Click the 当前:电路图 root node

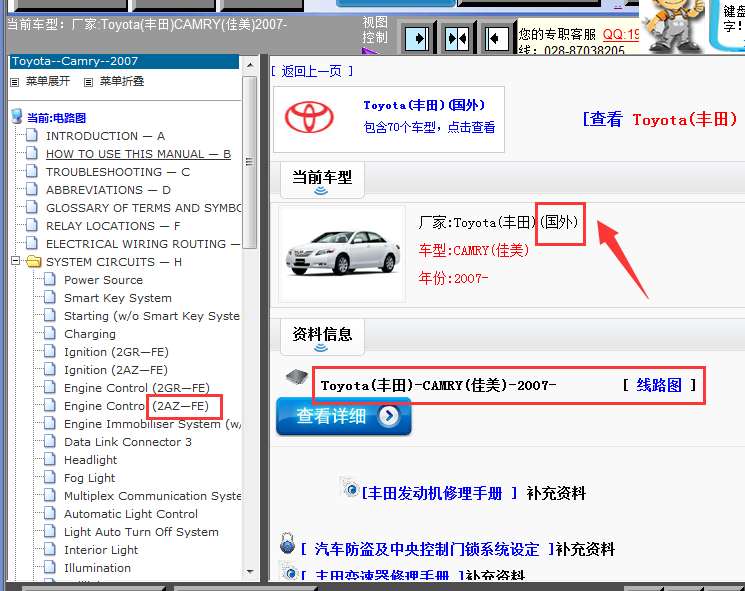pos(56,118)
